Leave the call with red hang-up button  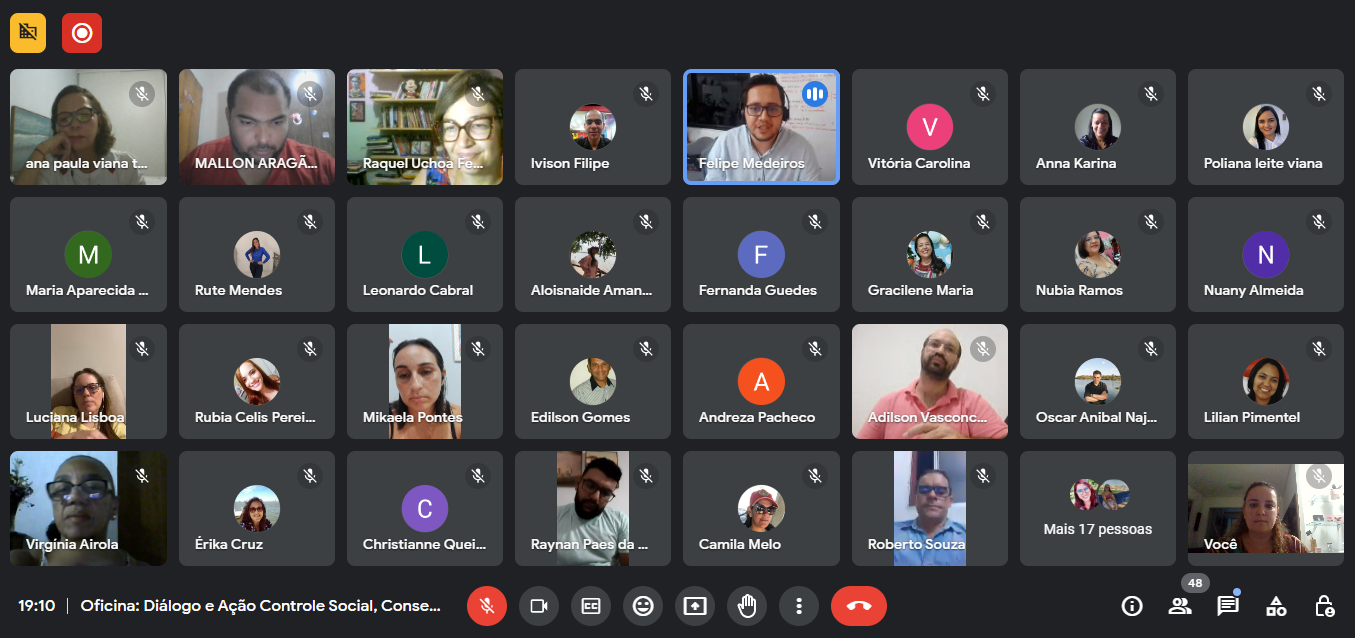859,606
